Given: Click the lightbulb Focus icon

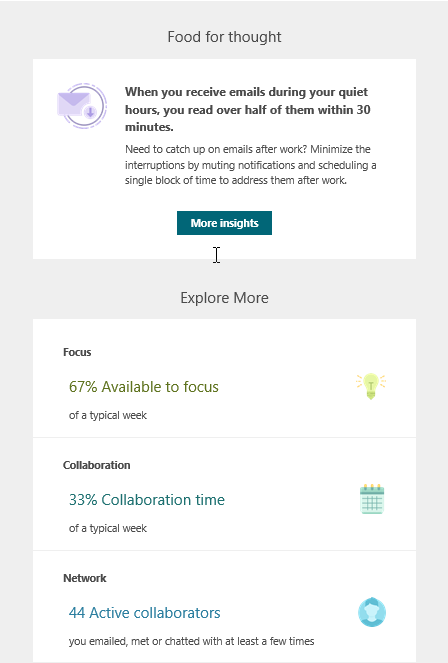Looking at the screenshot, I should pos(371,386).
